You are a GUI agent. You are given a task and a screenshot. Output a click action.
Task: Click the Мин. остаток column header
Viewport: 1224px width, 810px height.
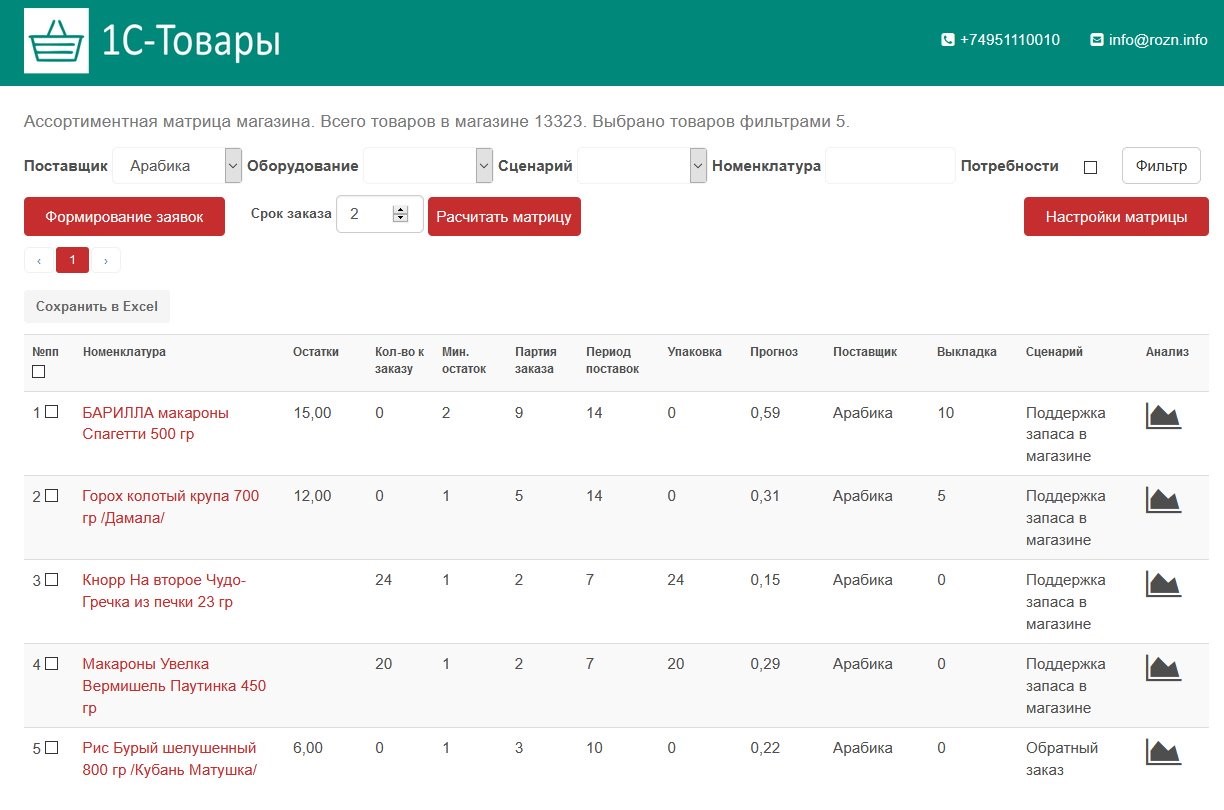point(464,360)
